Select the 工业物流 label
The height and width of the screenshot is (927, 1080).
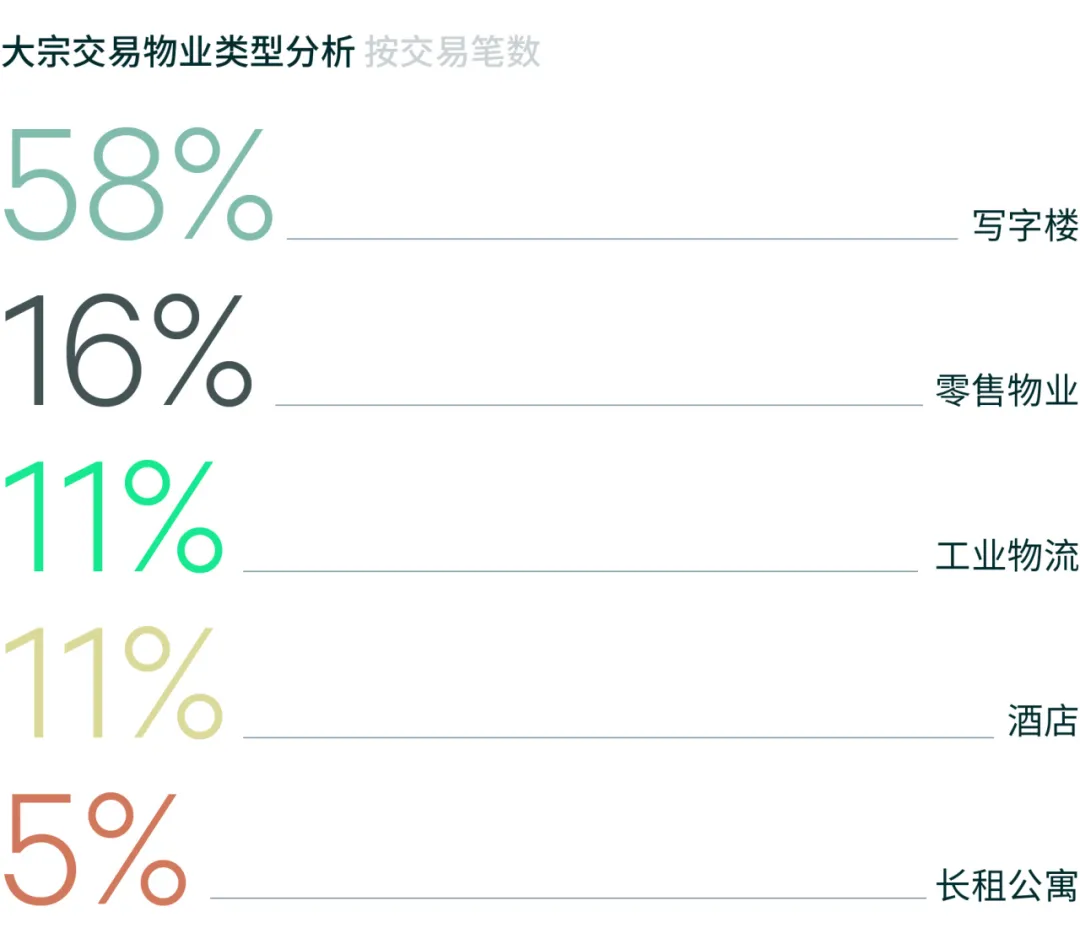[x=1007, y=556]
